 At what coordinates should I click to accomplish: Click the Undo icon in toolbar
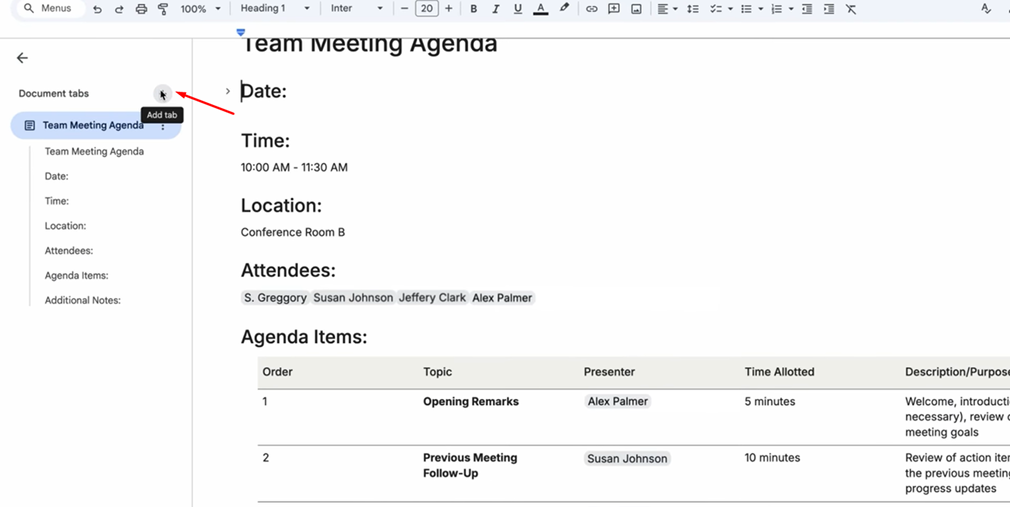pyautogui.click(x=97, y=9)
